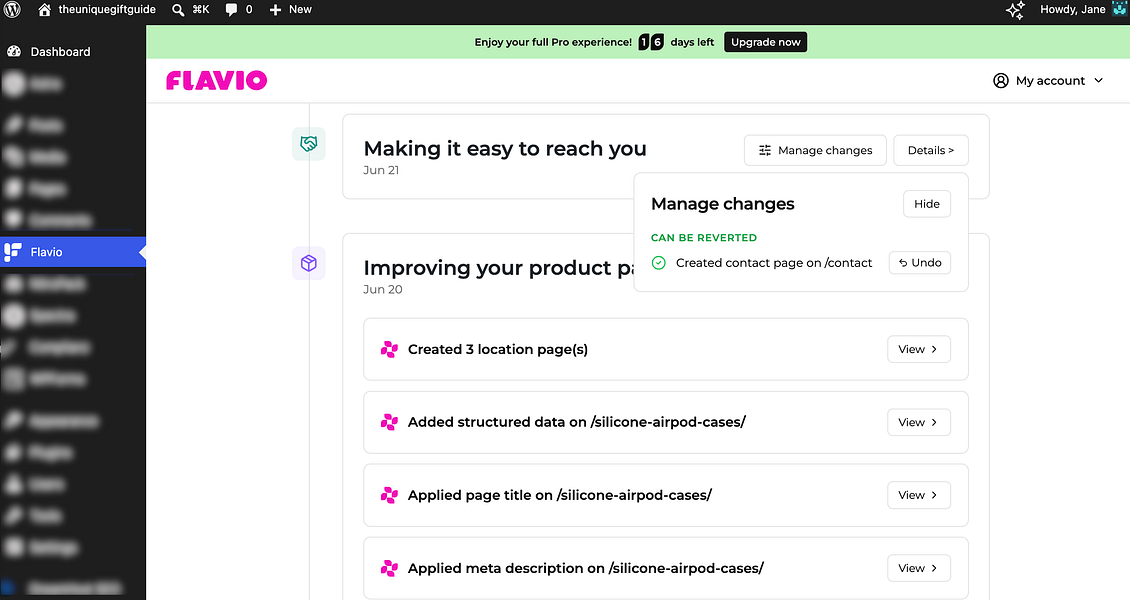Open theuniquegiftguide site home icon
Viewport: 1130px width, 600px height.
[45, 9]
